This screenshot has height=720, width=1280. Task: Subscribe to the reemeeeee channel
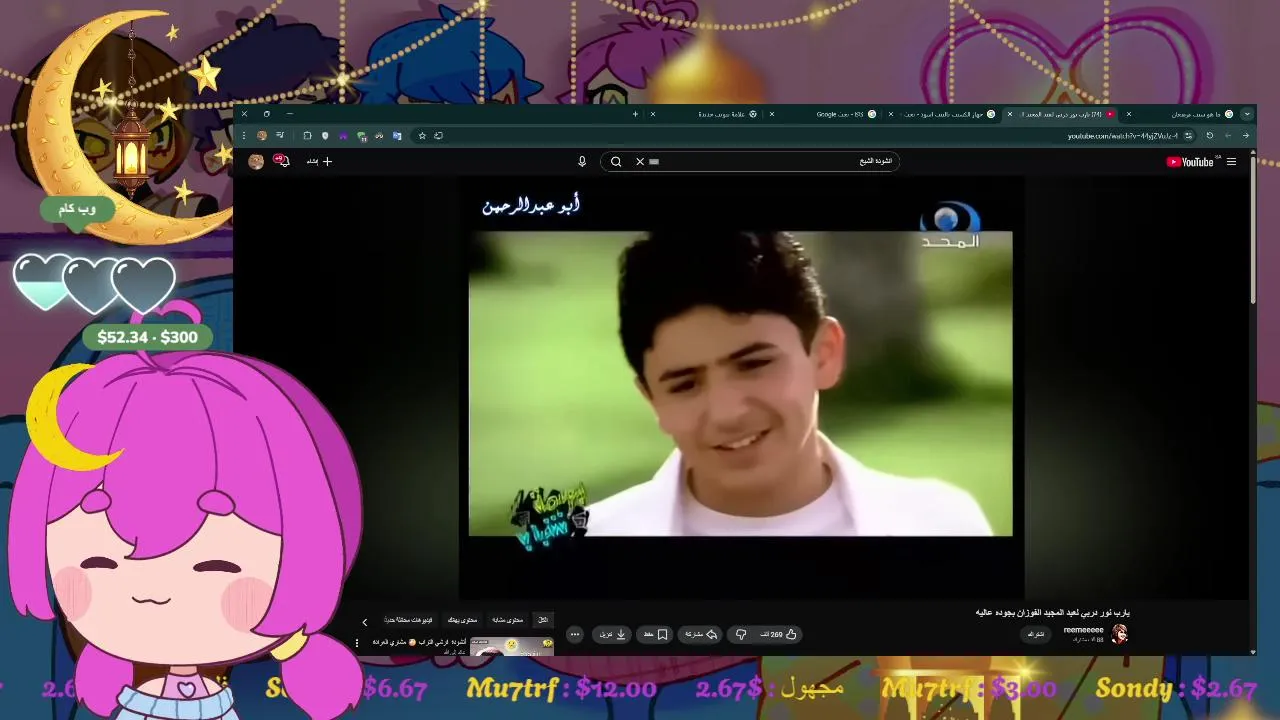coord(1036,634)
